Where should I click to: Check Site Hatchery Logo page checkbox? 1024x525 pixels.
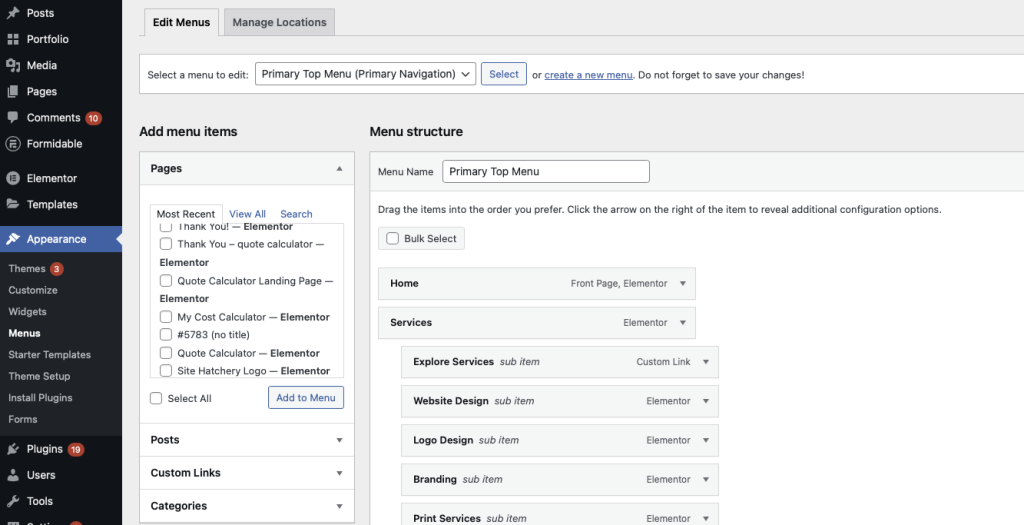tap(166, 371)
